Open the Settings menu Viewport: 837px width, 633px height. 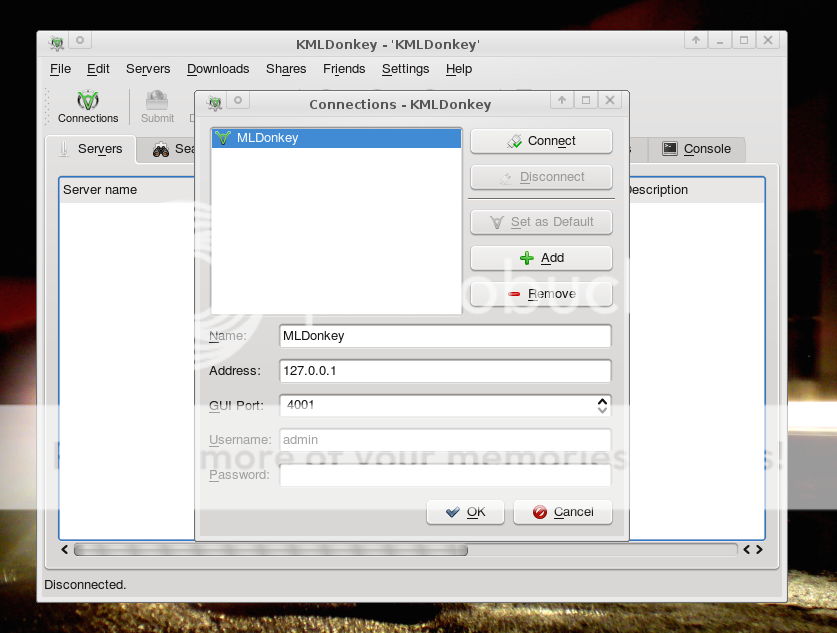(x=405, y=69)
